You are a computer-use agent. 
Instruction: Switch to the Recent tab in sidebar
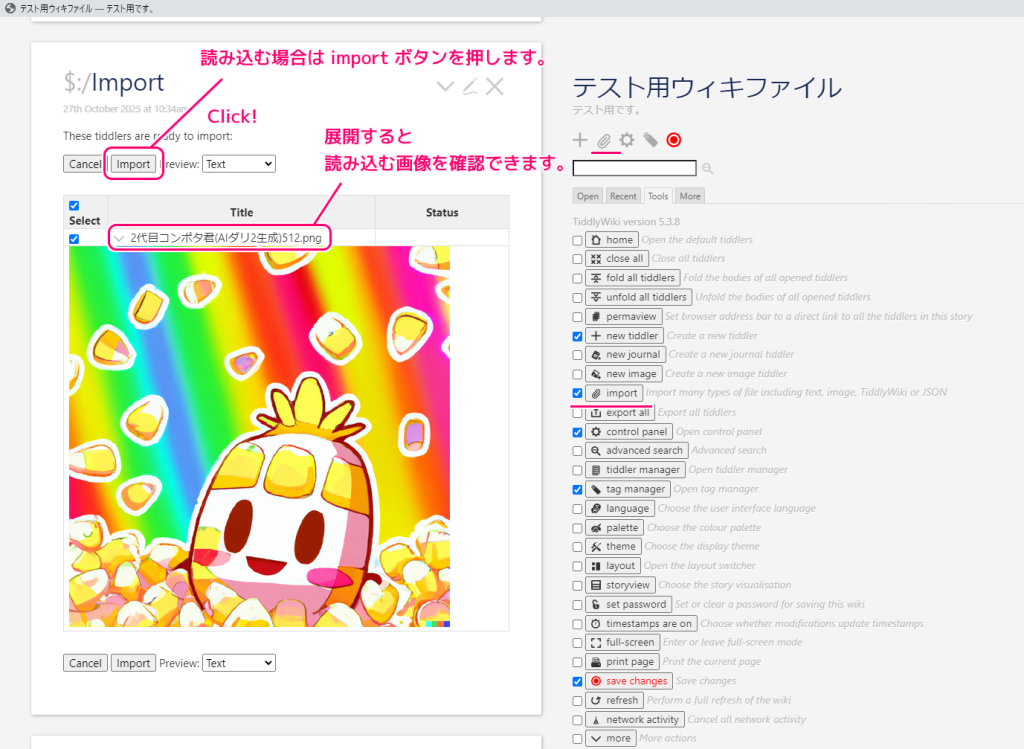coord(623,196)
